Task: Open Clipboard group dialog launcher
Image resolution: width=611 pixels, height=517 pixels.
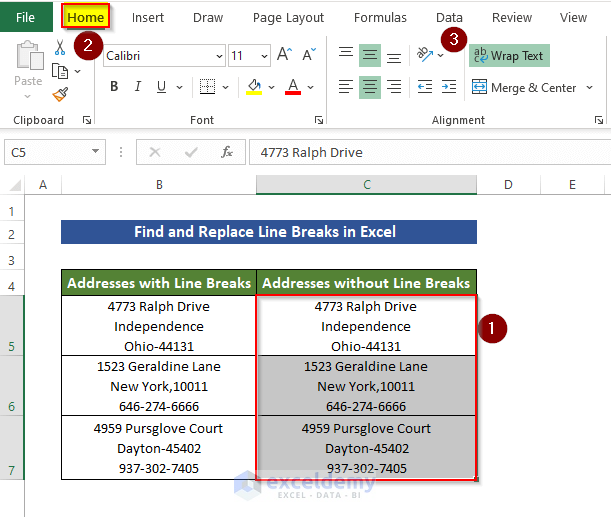Action: [87, 120]
